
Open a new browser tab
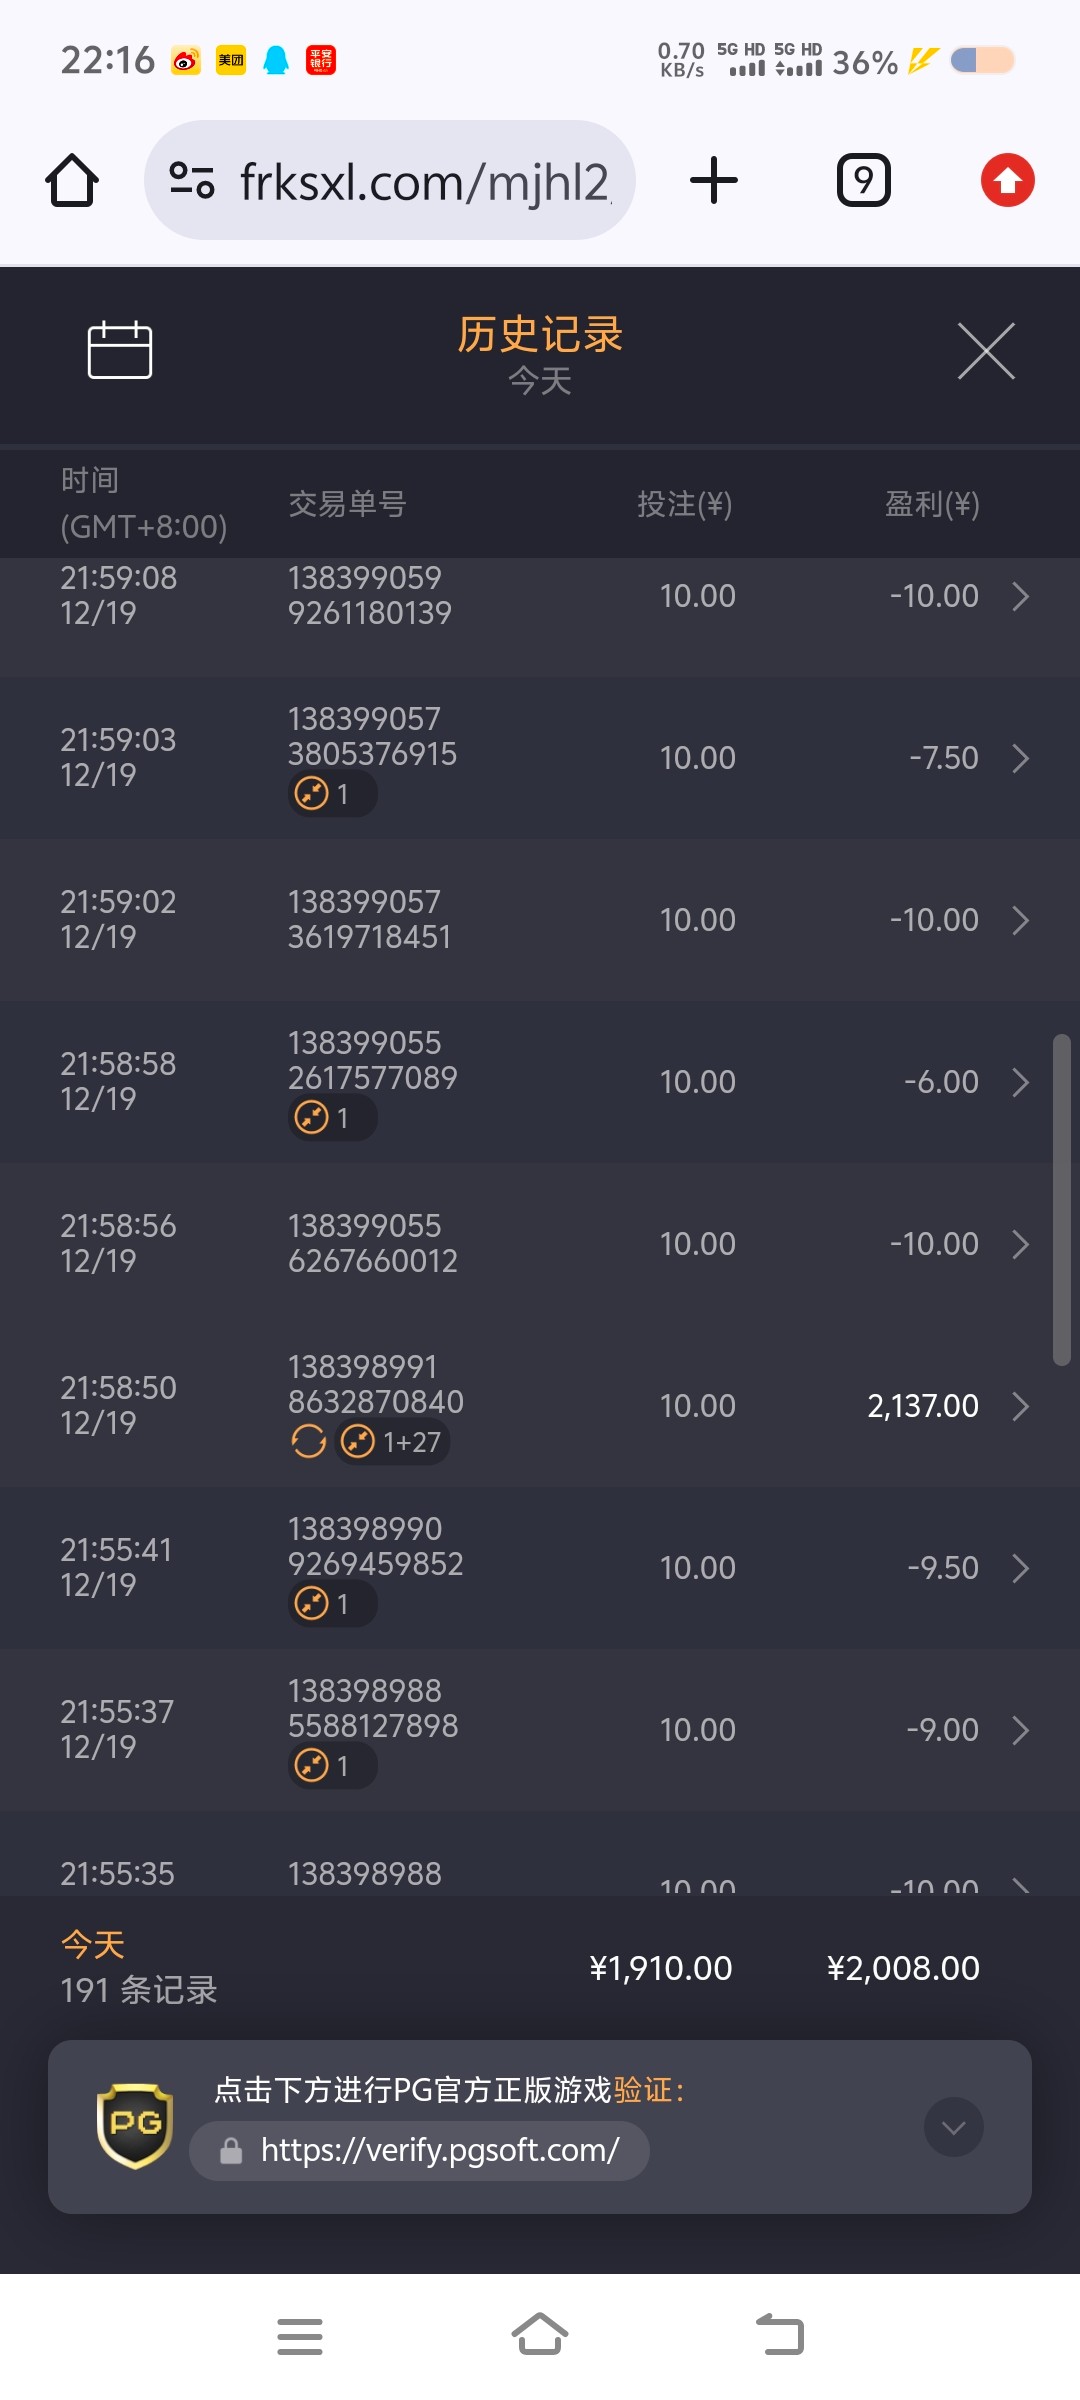click(x=713, y=181)
